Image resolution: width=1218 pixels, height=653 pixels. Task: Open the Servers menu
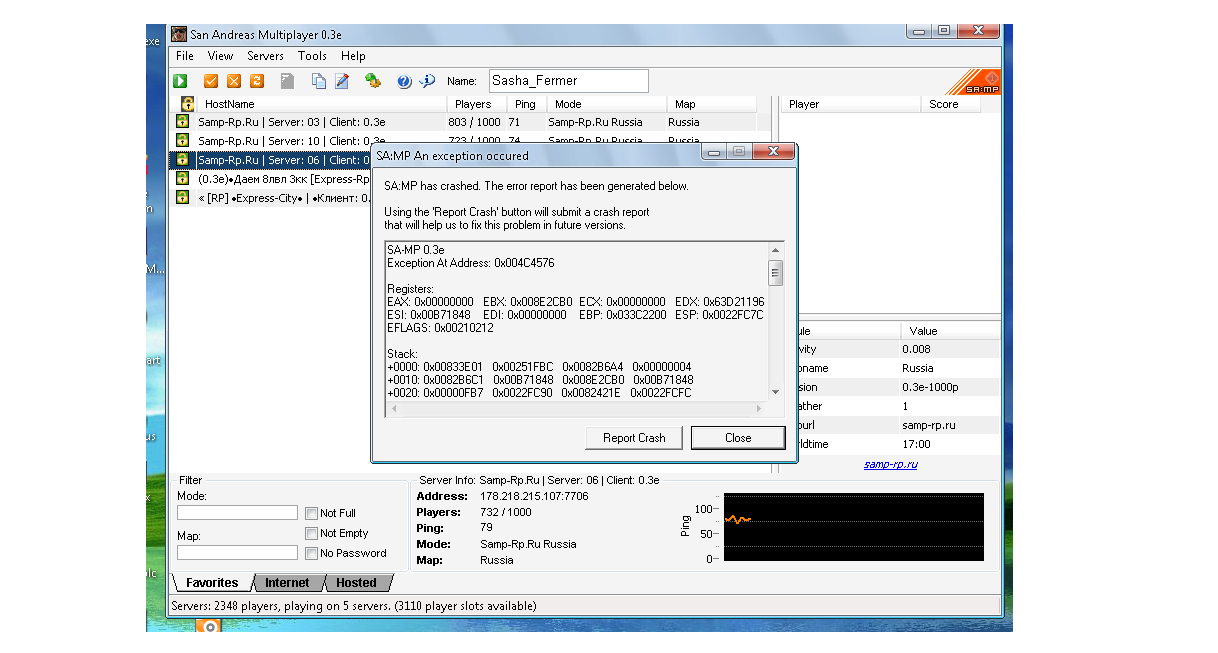tap(265, 56)
